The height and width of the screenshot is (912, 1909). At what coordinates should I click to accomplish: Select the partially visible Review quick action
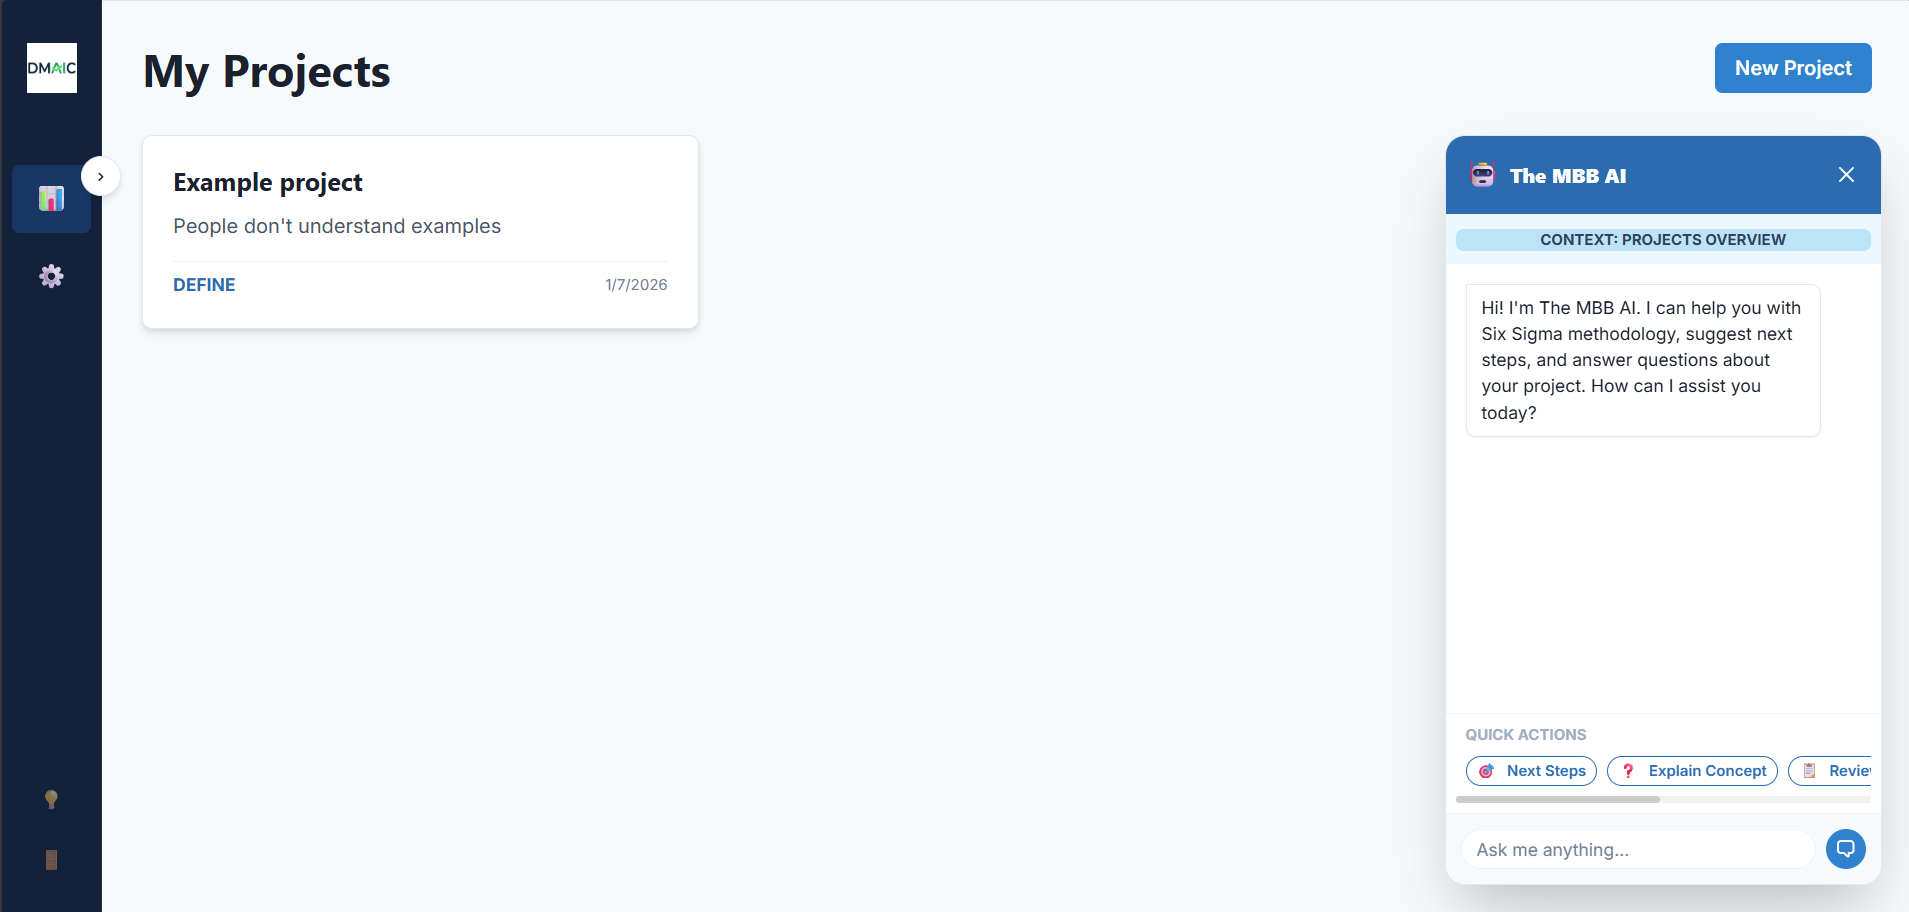(1830, 771)
